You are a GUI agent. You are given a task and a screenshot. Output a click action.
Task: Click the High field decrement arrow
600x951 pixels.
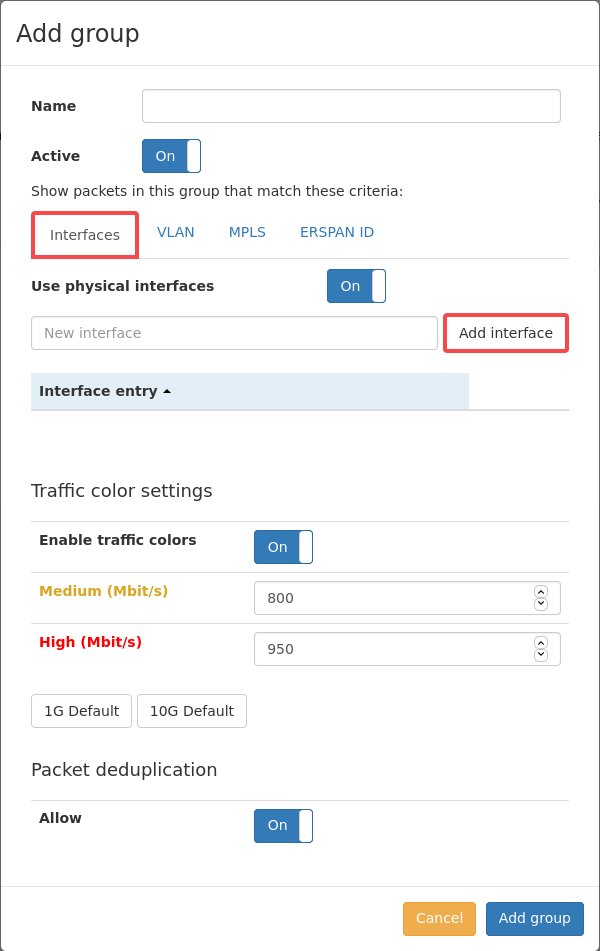coord(541,655)
